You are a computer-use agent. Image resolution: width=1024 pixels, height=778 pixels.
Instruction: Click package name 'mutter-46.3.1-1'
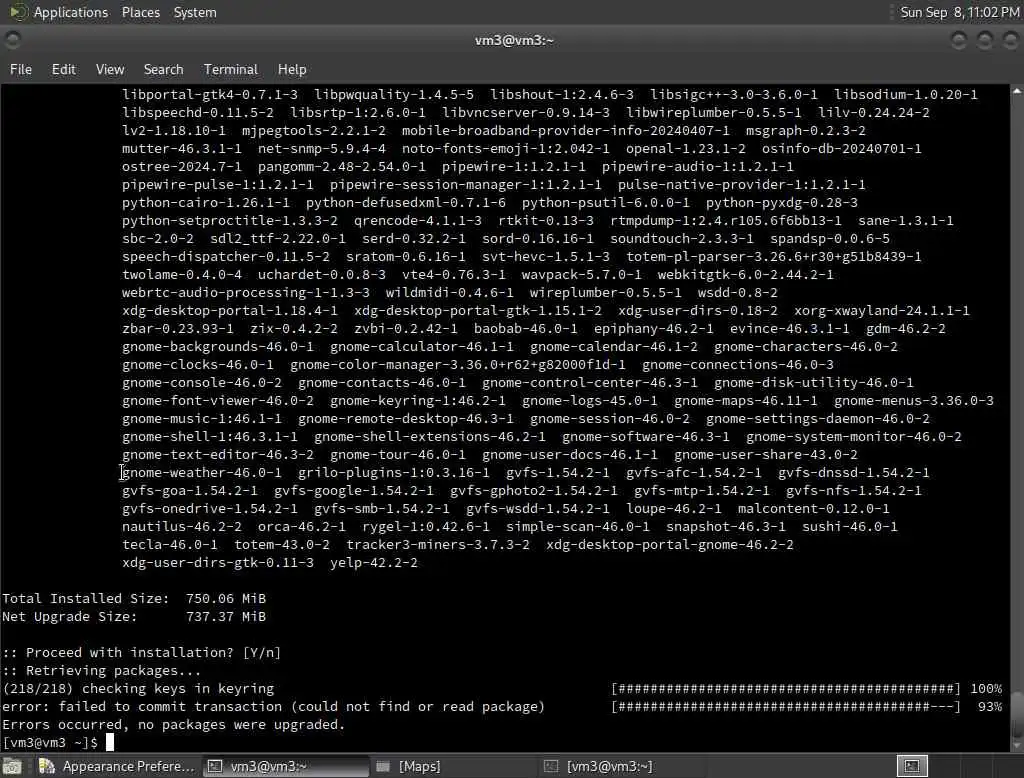[x=182, y=148]
